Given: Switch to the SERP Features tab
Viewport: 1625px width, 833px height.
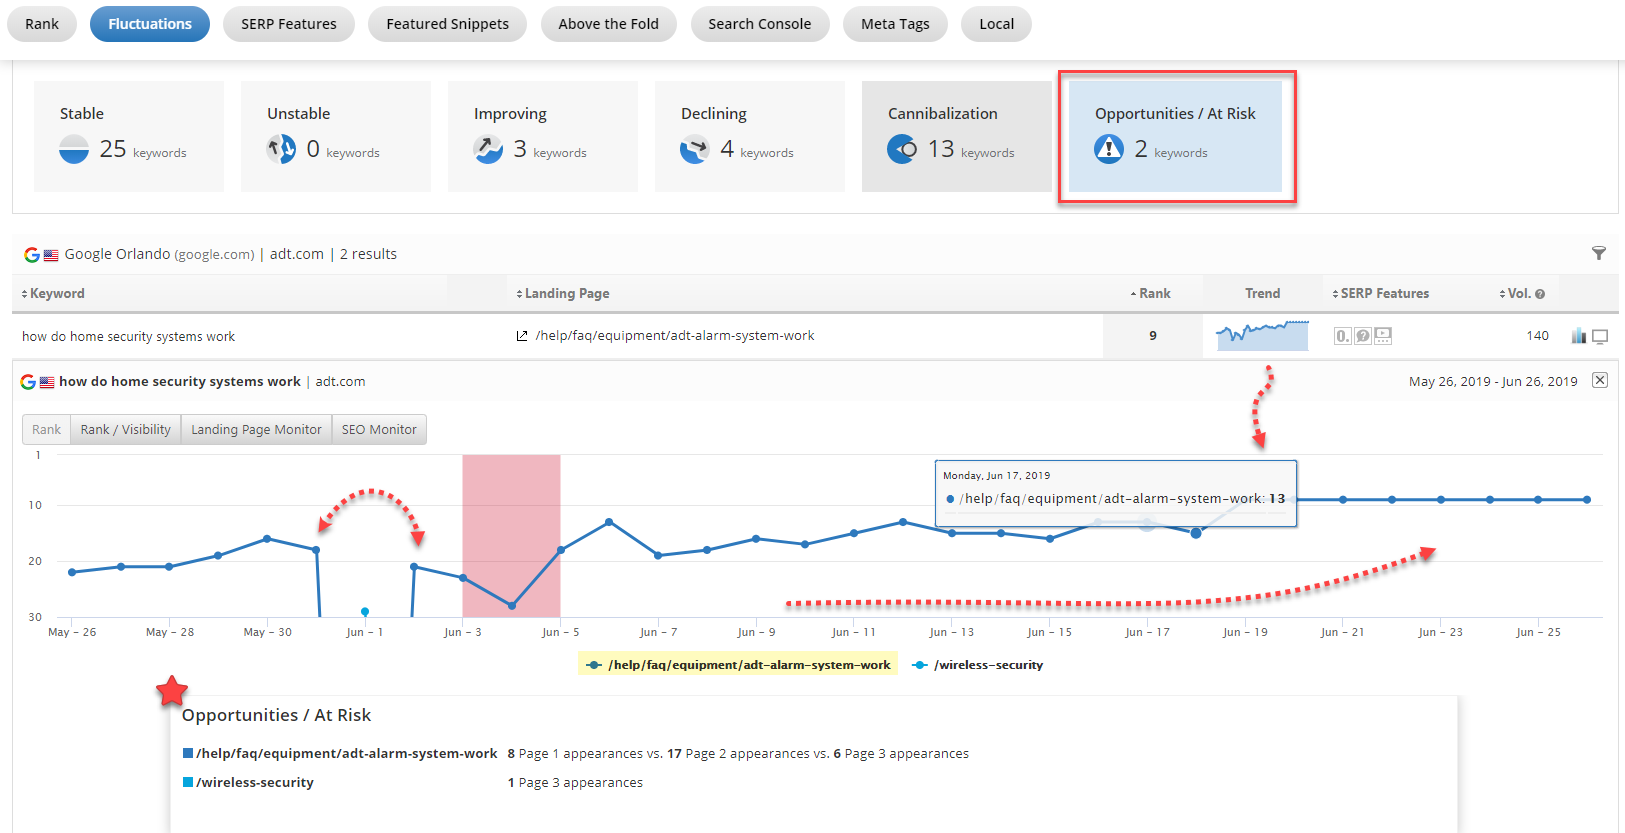Looking at the screenshot, I should point(288,24).
